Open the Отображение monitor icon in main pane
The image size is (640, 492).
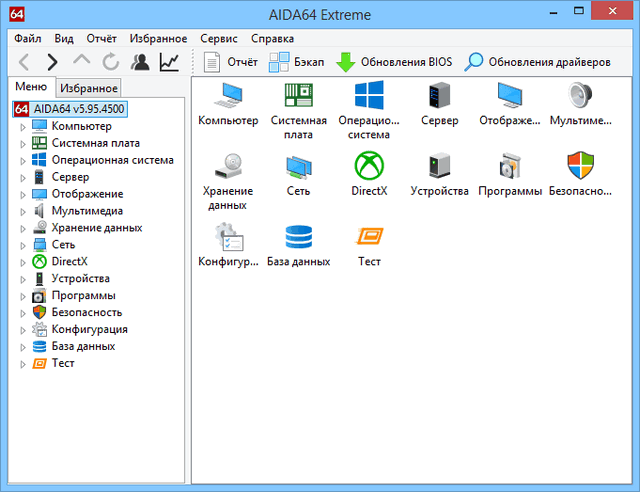click(x=510, y=95)
